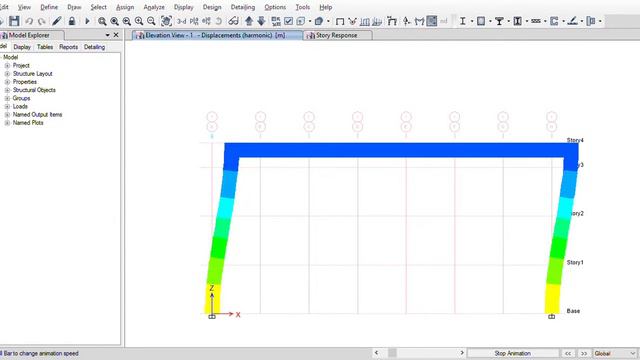Click the composite column design icon
This screenshot has height=360, width=640.
pyautogui.click(x=518, y=21)
